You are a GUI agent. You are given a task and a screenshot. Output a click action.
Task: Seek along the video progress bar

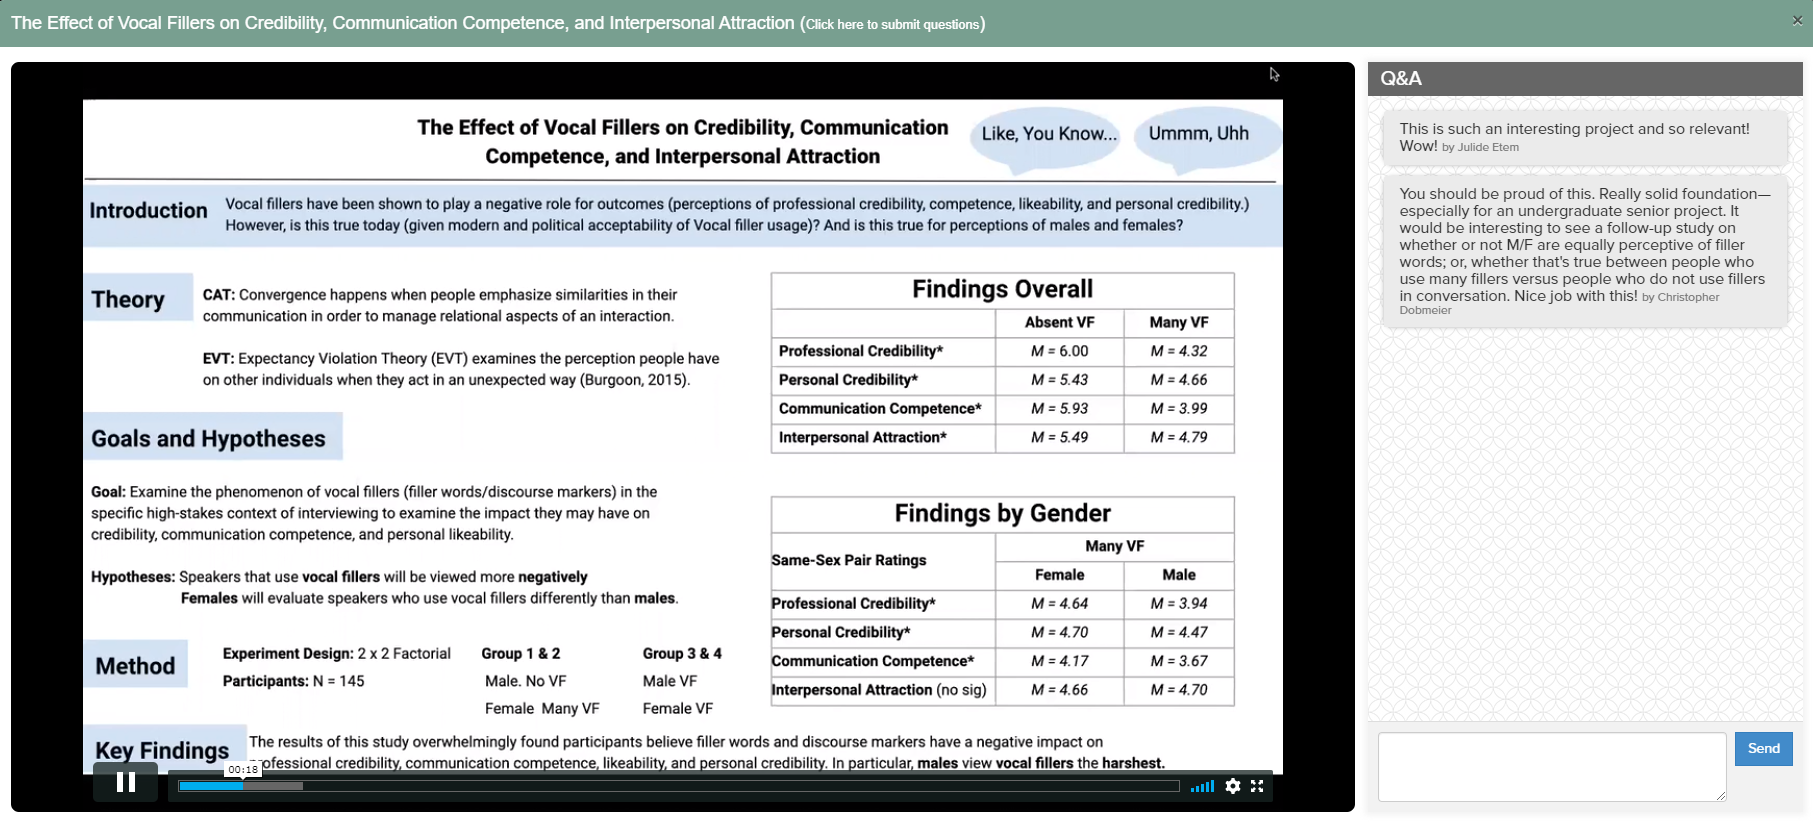point(679,786)
